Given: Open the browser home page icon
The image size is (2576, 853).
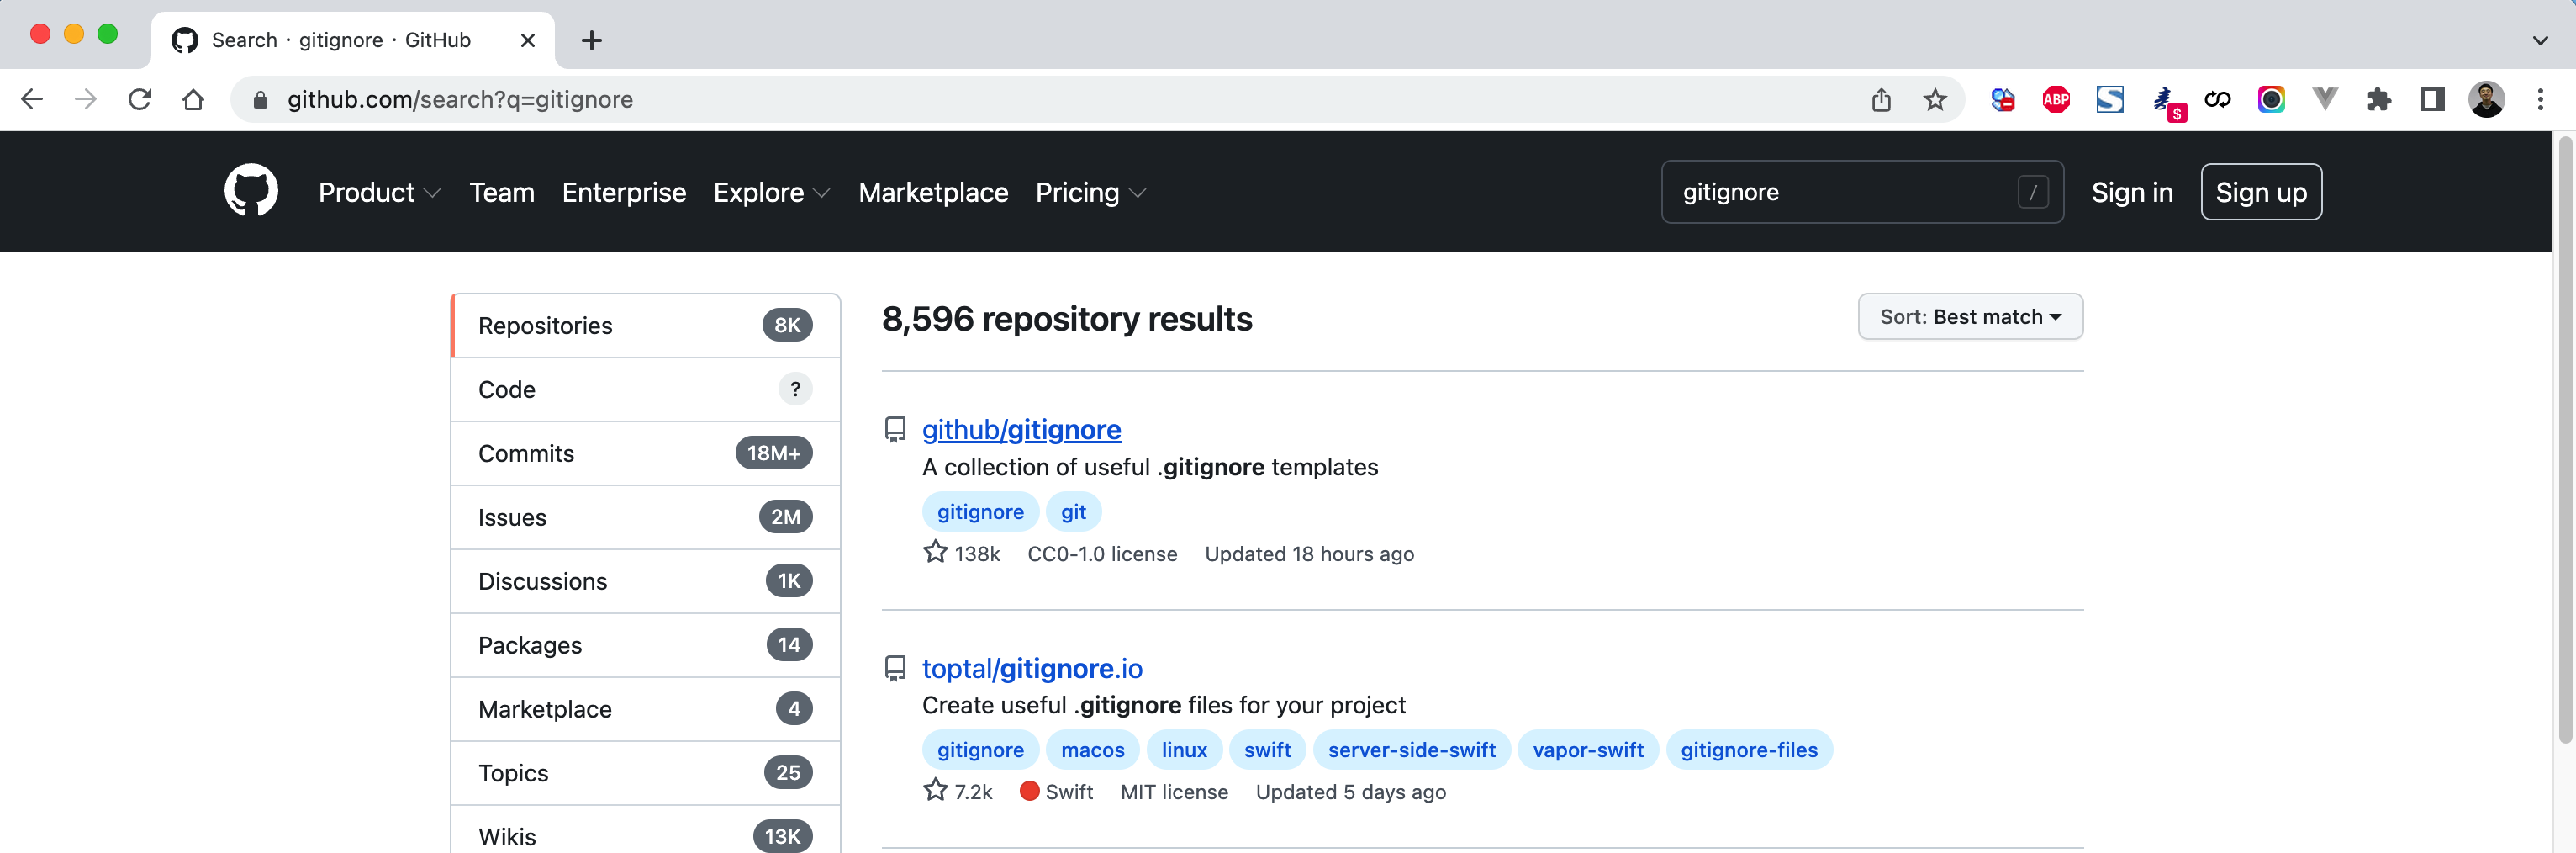Looking at the screenshot, I should pos(193,99).
